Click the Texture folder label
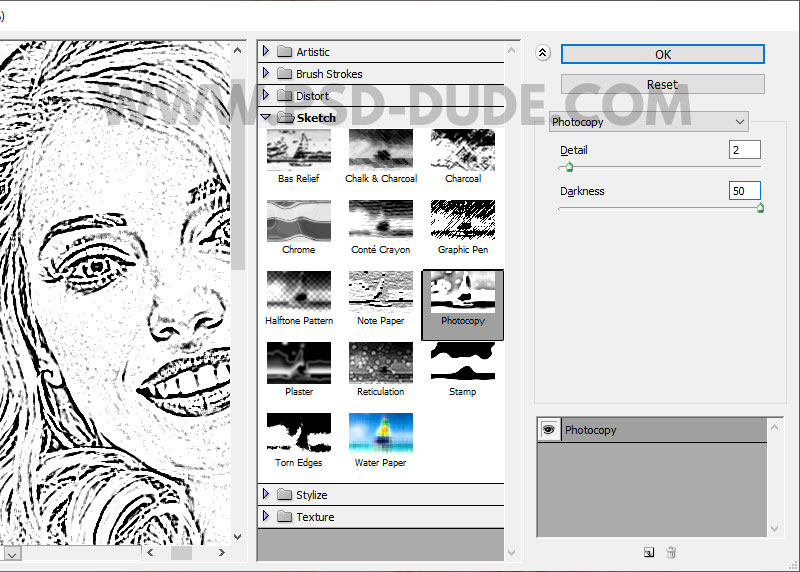 (x=315, y=517)
